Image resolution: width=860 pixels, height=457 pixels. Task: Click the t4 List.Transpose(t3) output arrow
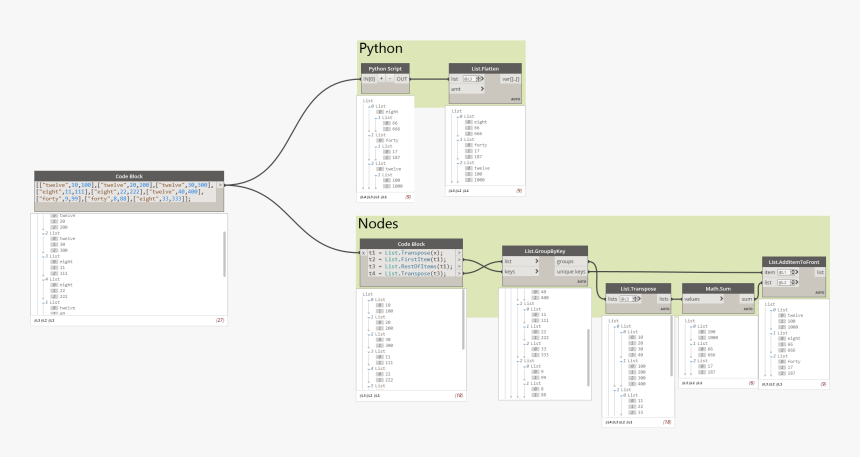click(459, 273)
